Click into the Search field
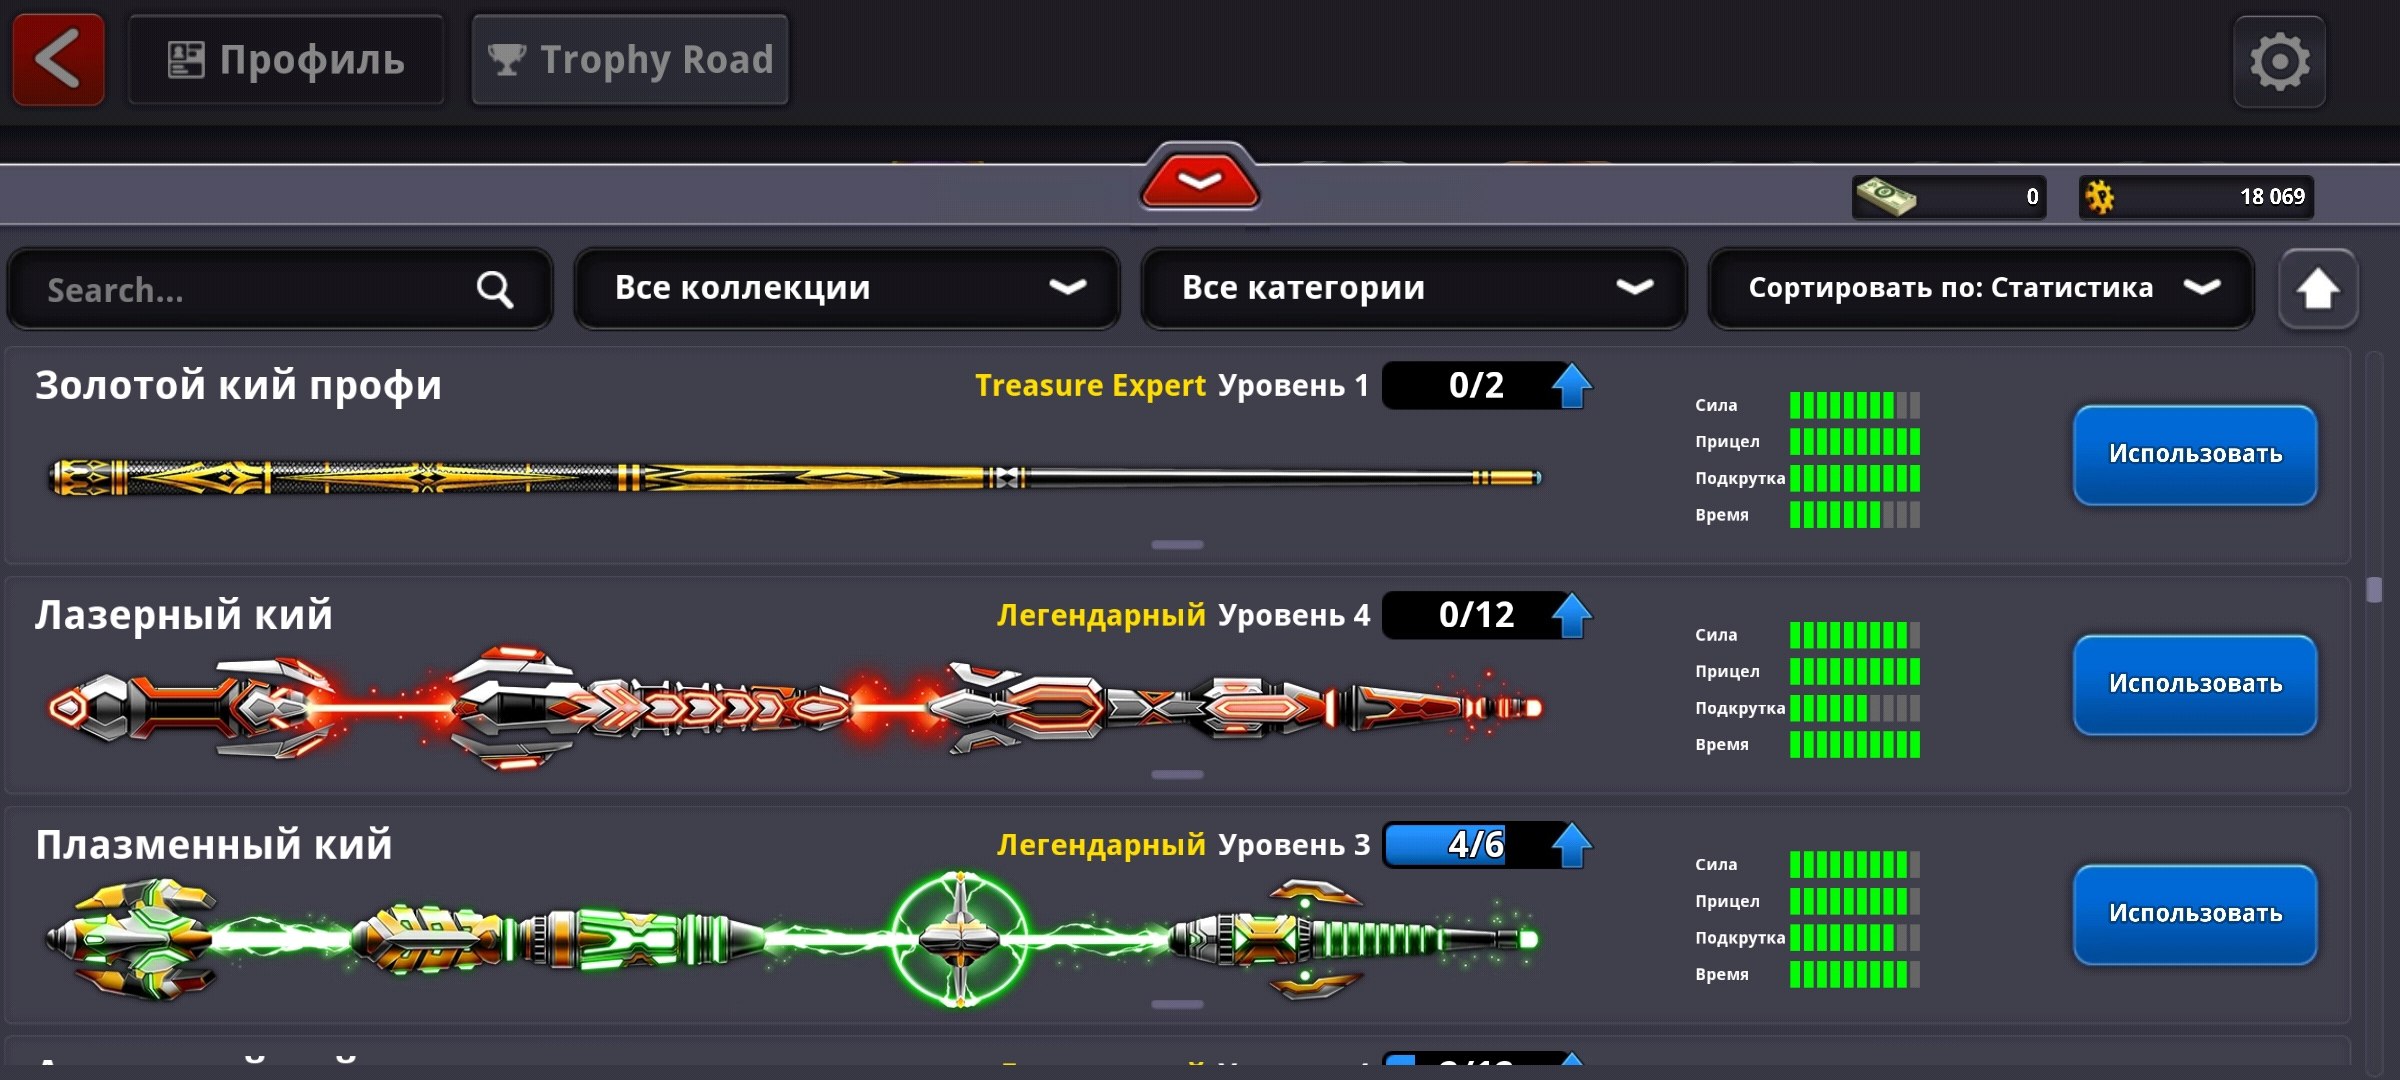The image size is (2400, 1080). (x=280, y=289)
